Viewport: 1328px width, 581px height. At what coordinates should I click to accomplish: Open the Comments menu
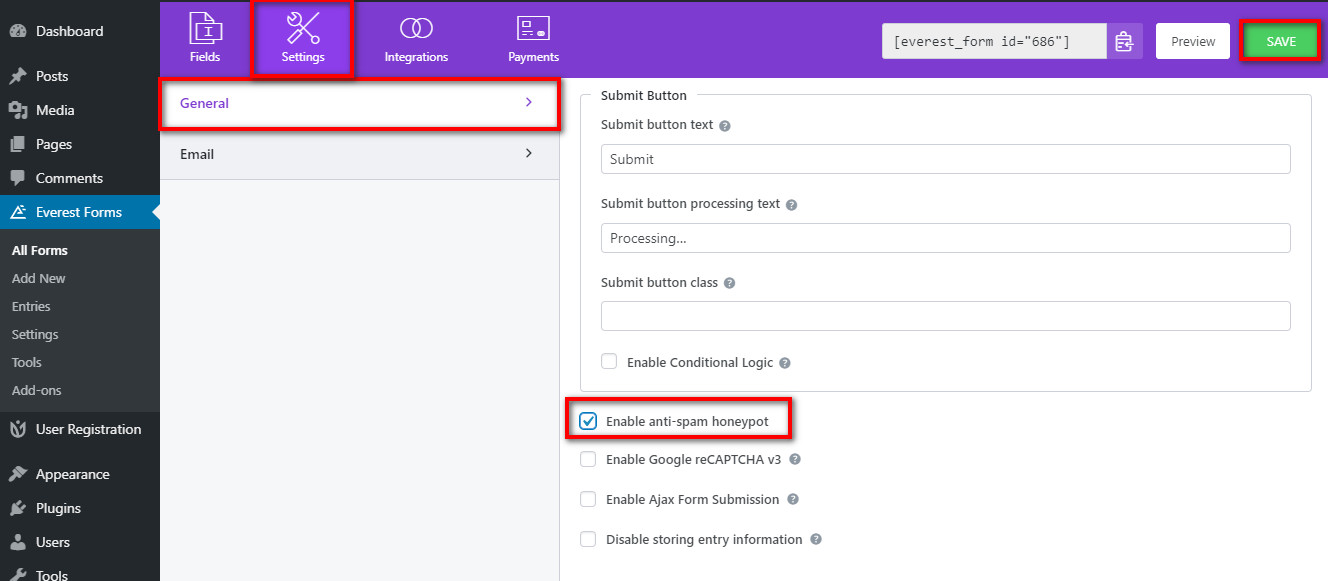tap(80, 178)
